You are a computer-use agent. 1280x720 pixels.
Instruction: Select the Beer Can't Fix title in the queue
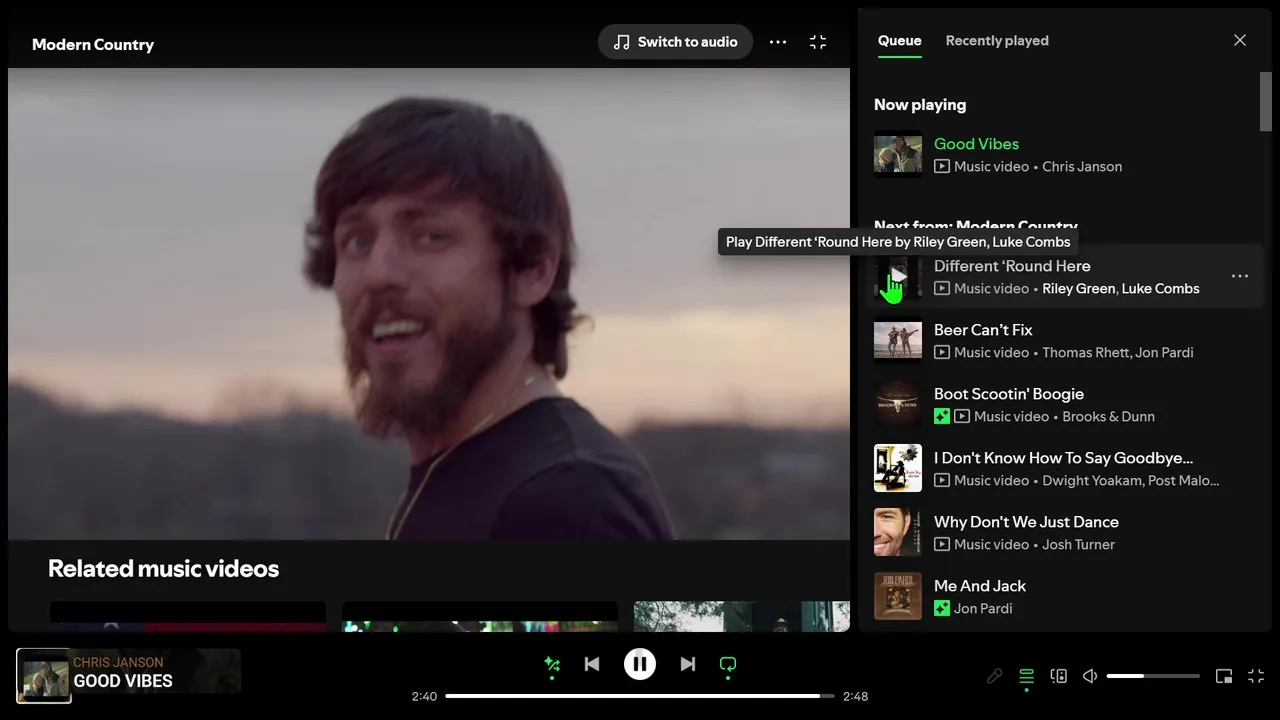(983, 330)
